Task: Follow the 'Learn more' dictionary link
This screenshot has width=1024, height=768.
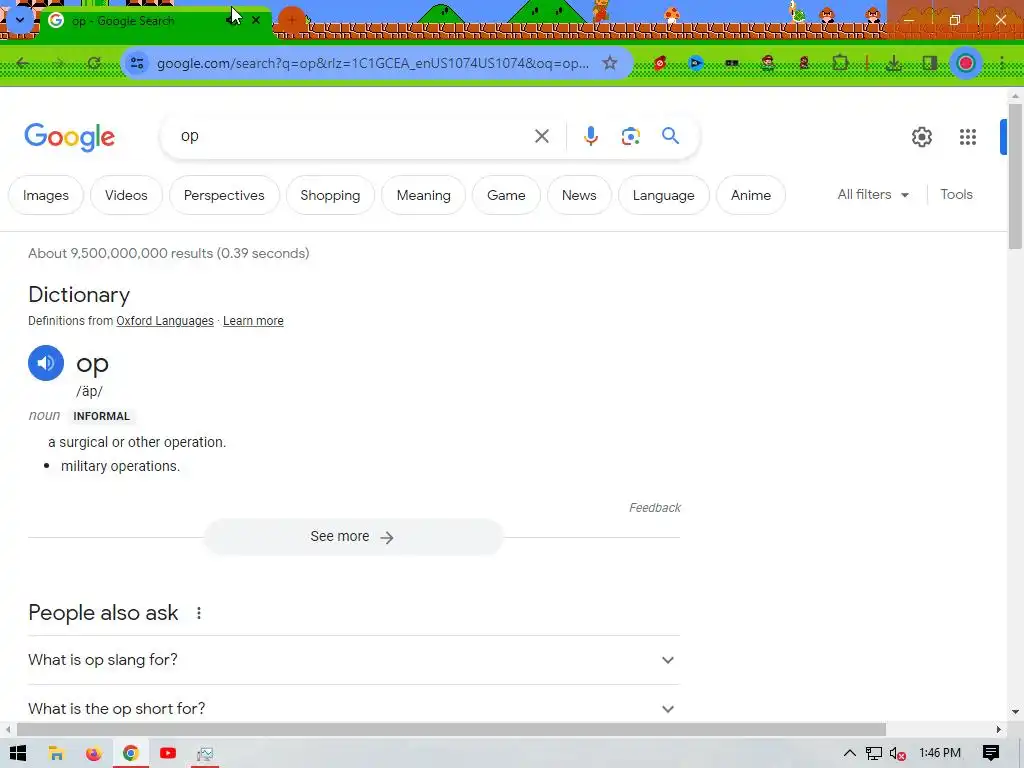Action: [x=253, y=321]
